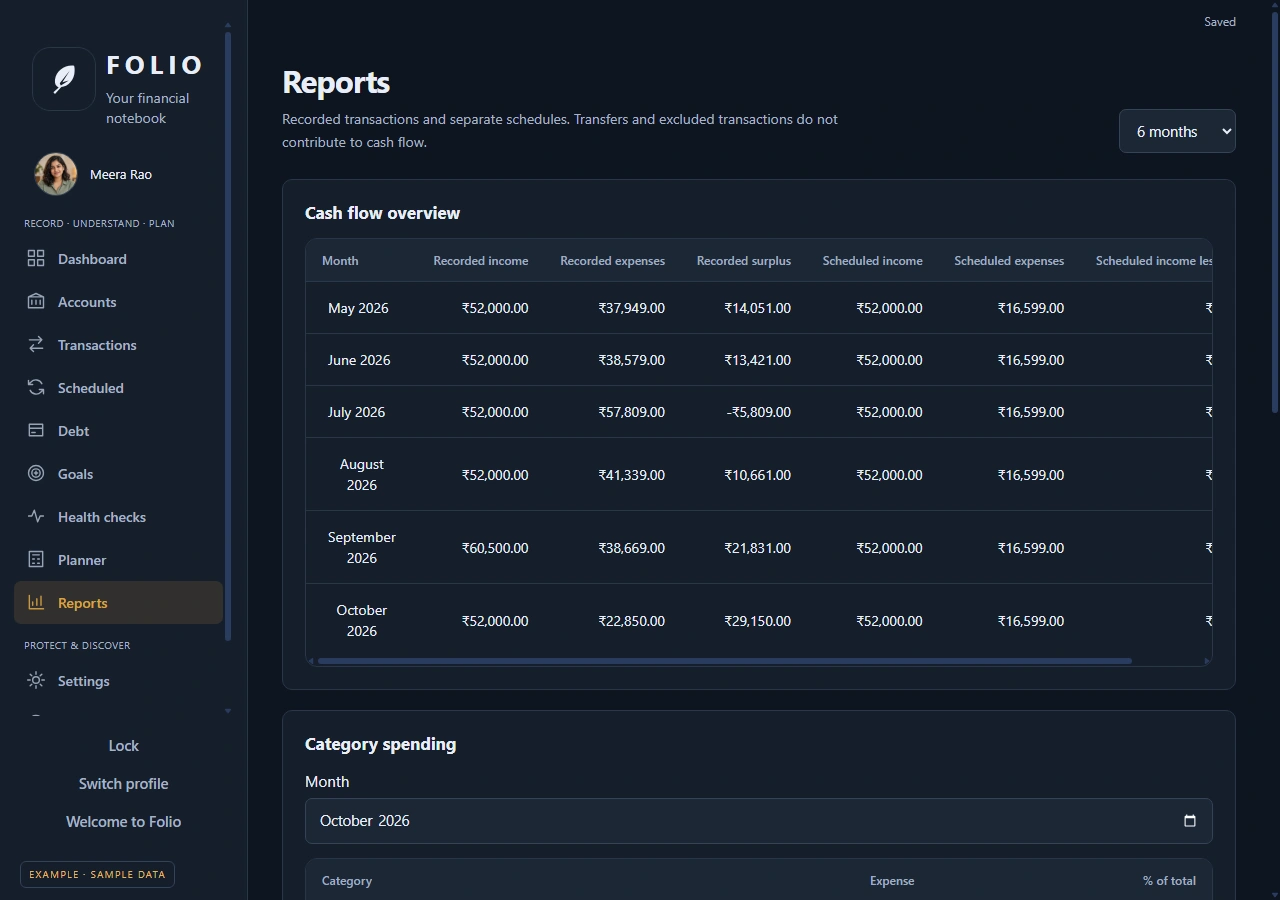The image size is (1280, 900).
Task: Click the Settings sun-gear icon
Action: tap(36, 681)
